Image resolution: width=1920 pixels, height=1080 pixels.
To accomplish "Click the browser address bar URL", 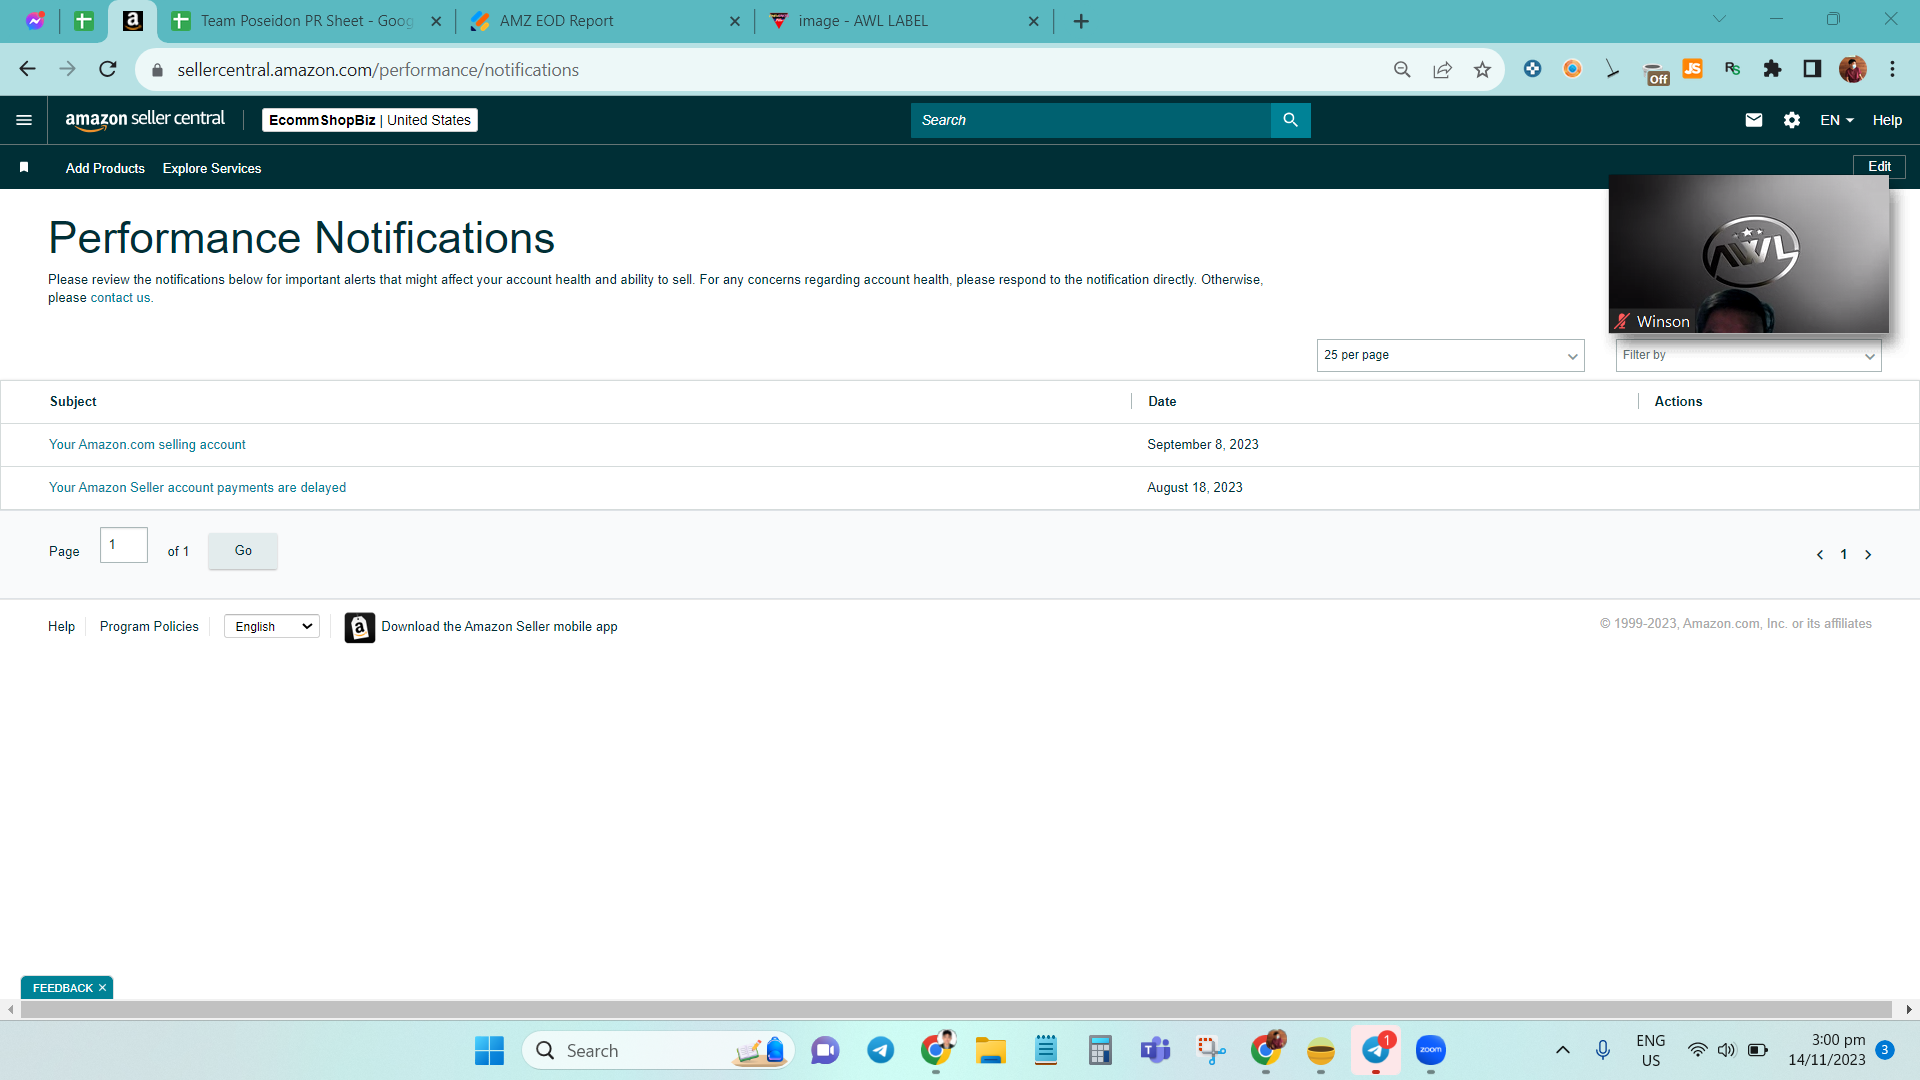I will pos(378,70).
